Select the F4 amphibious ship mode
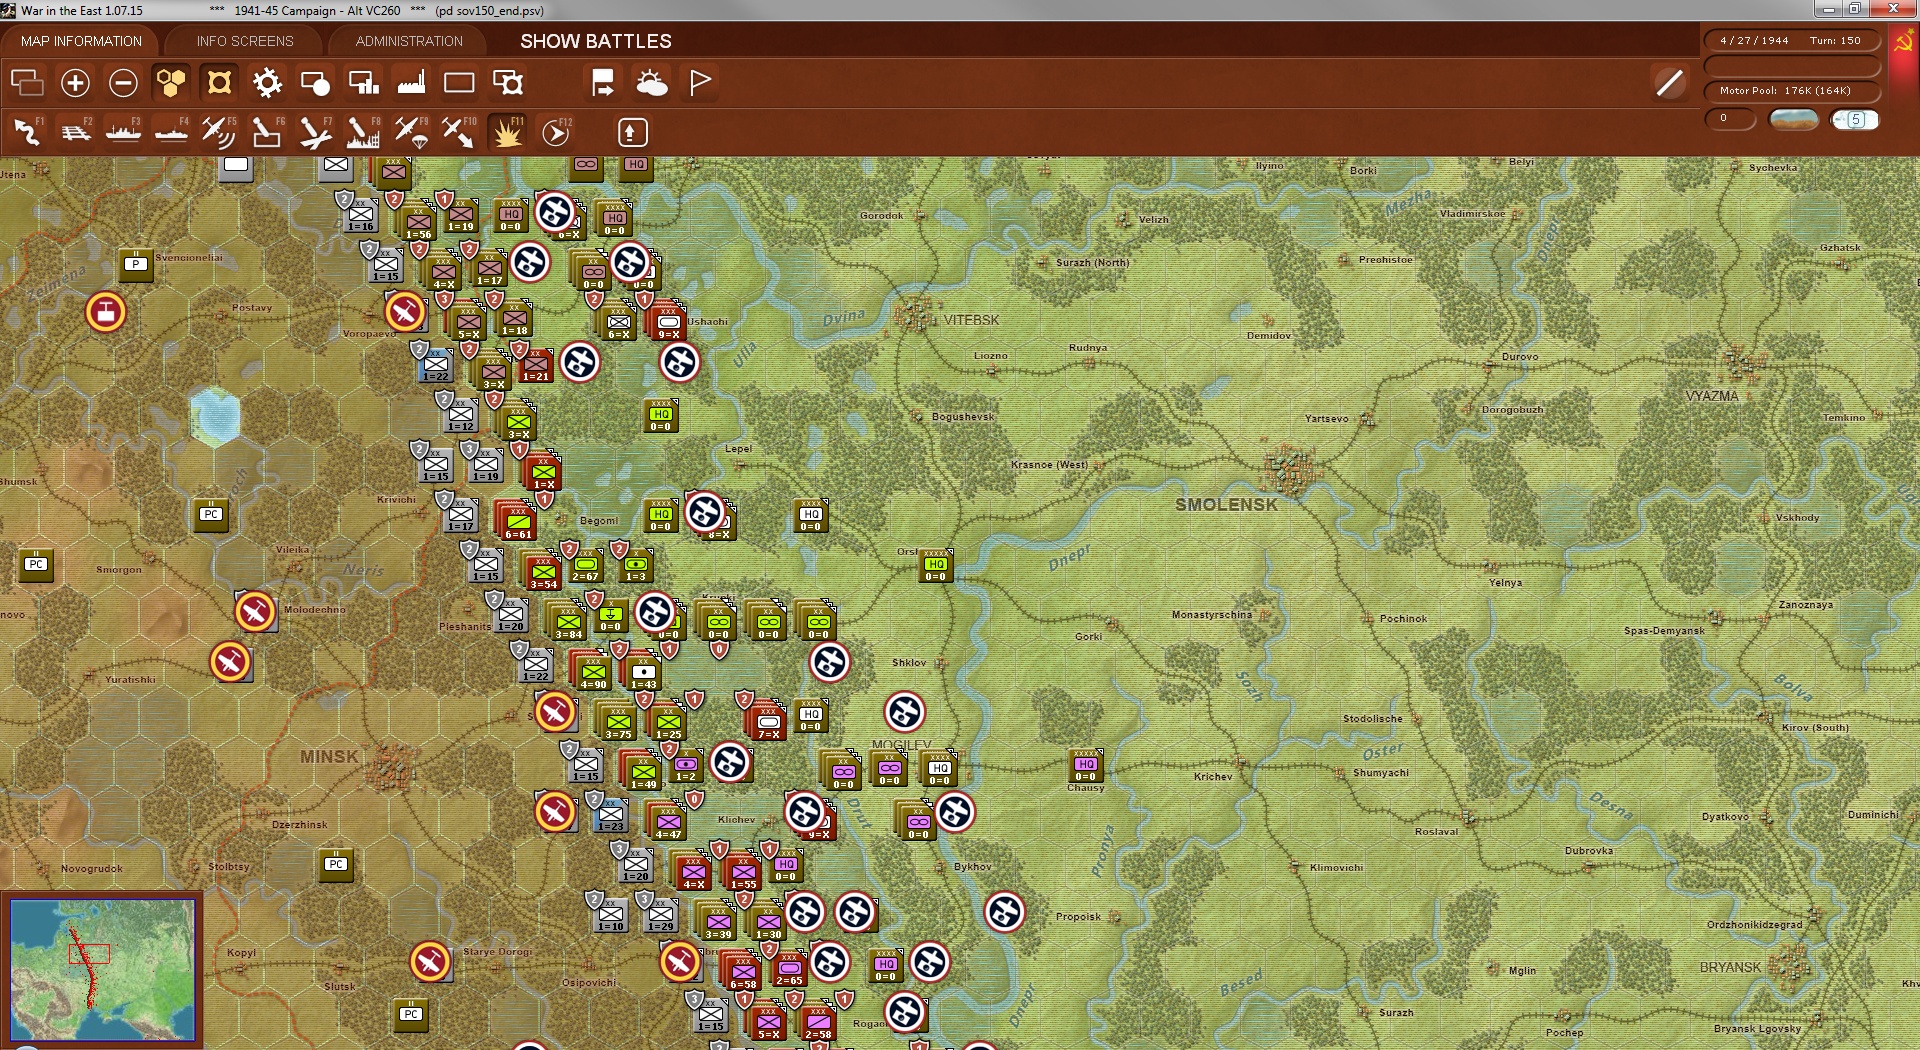 tap(171, 131)
